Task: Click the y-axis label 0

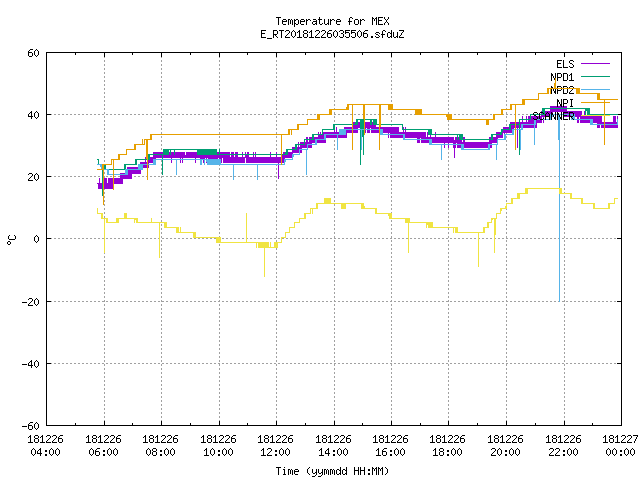Action: tap(37, 239)
